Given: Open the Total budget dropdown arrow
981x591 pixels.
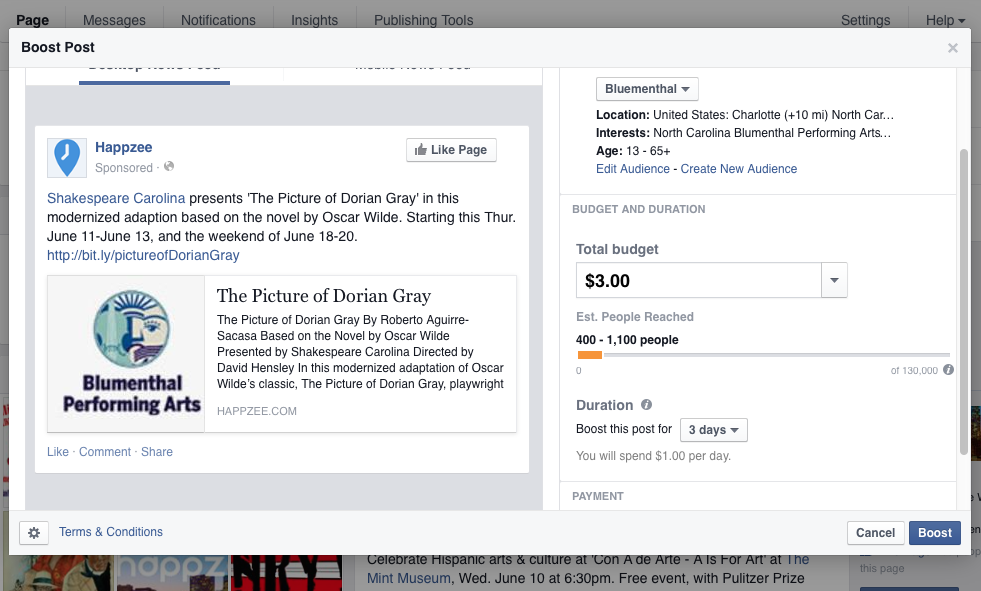Looking at the screenshot, I should [x=834, y=280].
